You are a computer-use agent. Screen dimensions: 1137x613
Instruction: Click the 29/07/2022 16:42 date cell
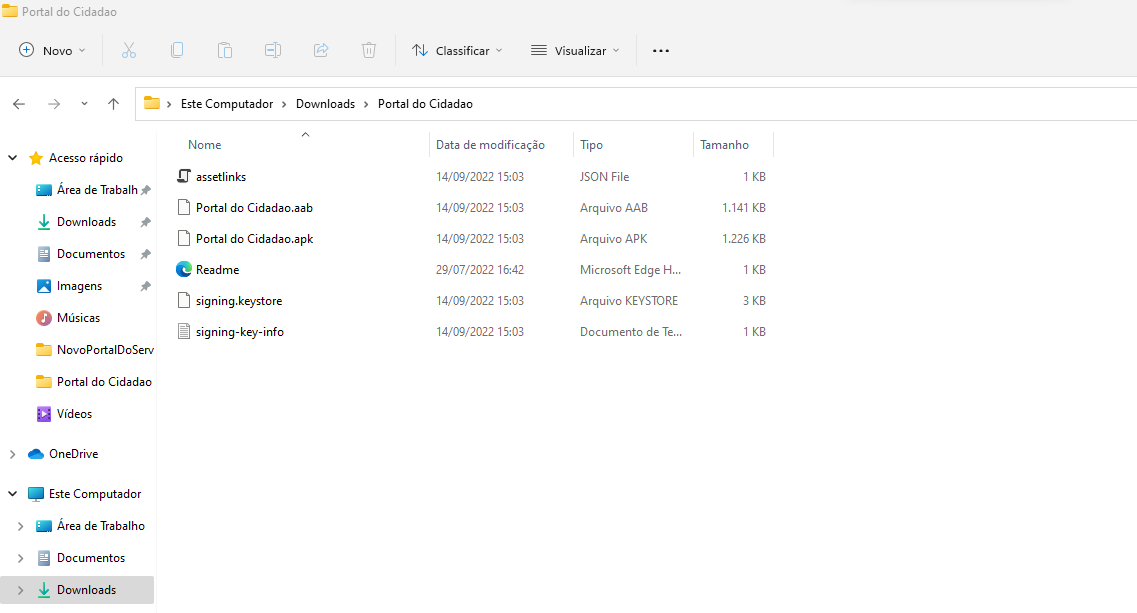(479, 270)
